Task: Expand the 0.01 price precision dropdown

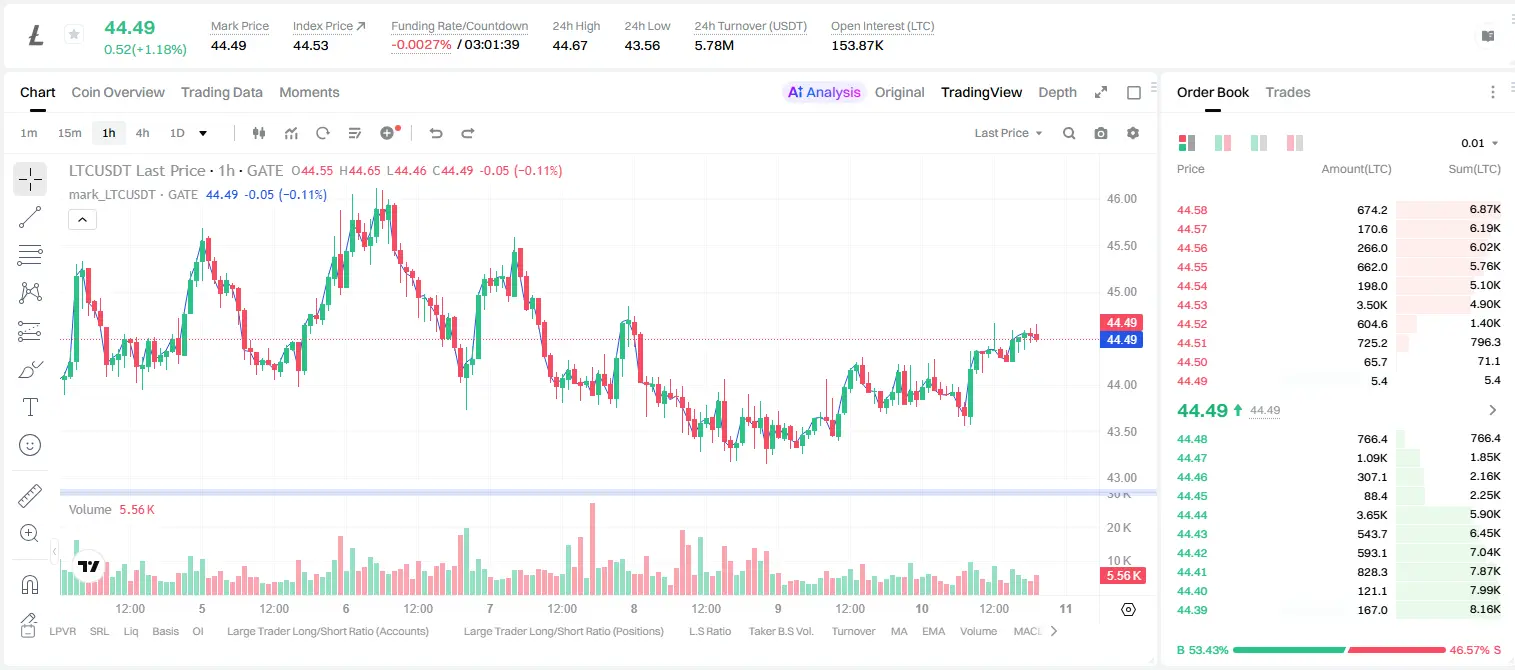Action: coord(1480,143)
